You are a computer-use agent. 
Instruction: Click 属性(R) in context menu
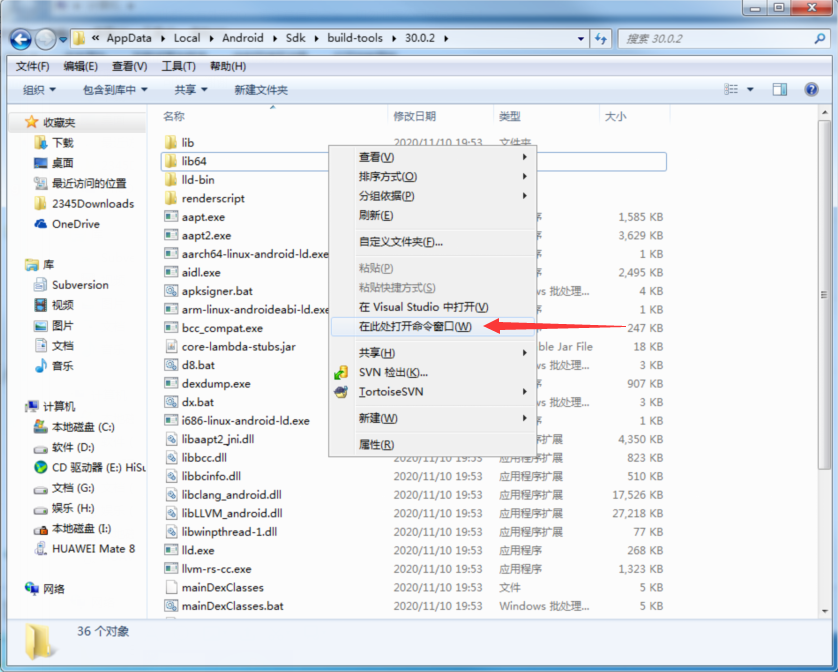[433, 445]
